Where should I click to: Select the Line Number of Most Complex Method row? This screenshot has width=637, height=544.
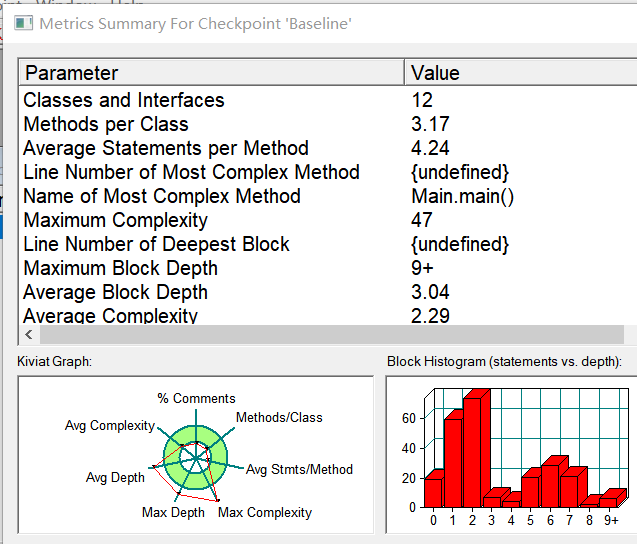click(328, 172)
